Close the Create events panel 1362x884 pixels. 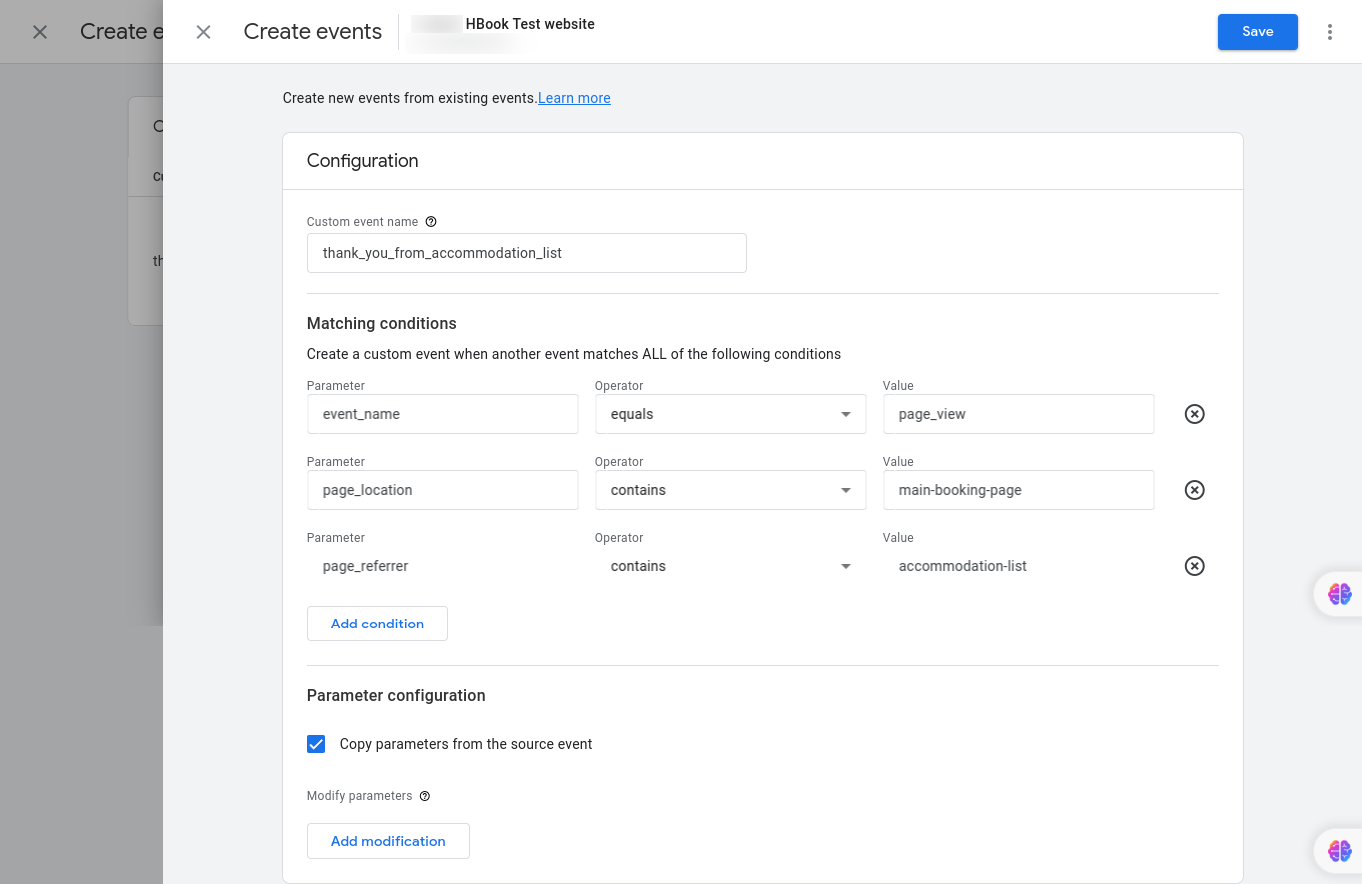[x=203, y=32]
